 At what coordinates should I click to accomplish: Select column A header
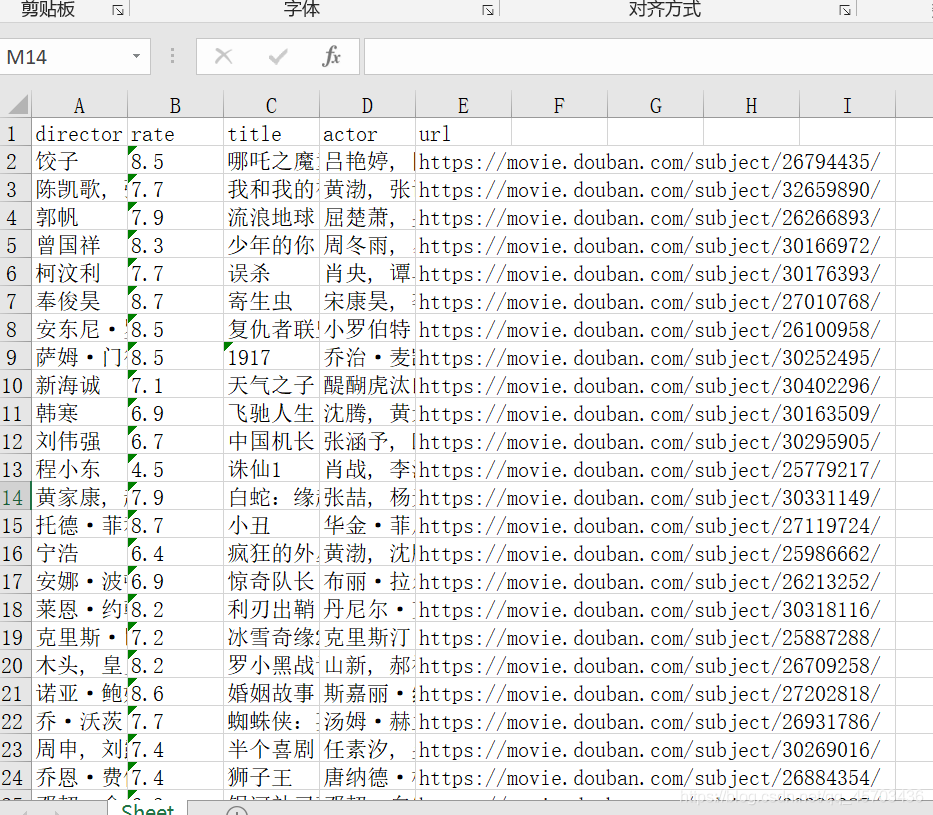coord(79,105)
